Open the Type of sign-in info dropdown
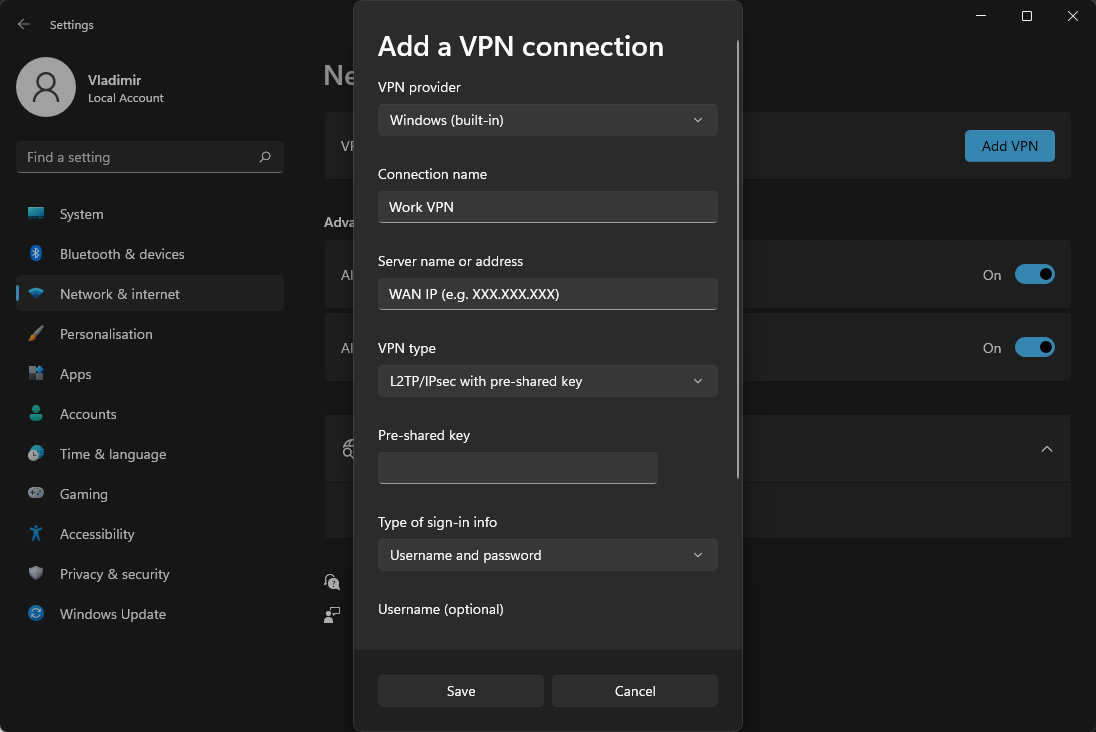The image size is (1096, 732). [x=547, y=555]
